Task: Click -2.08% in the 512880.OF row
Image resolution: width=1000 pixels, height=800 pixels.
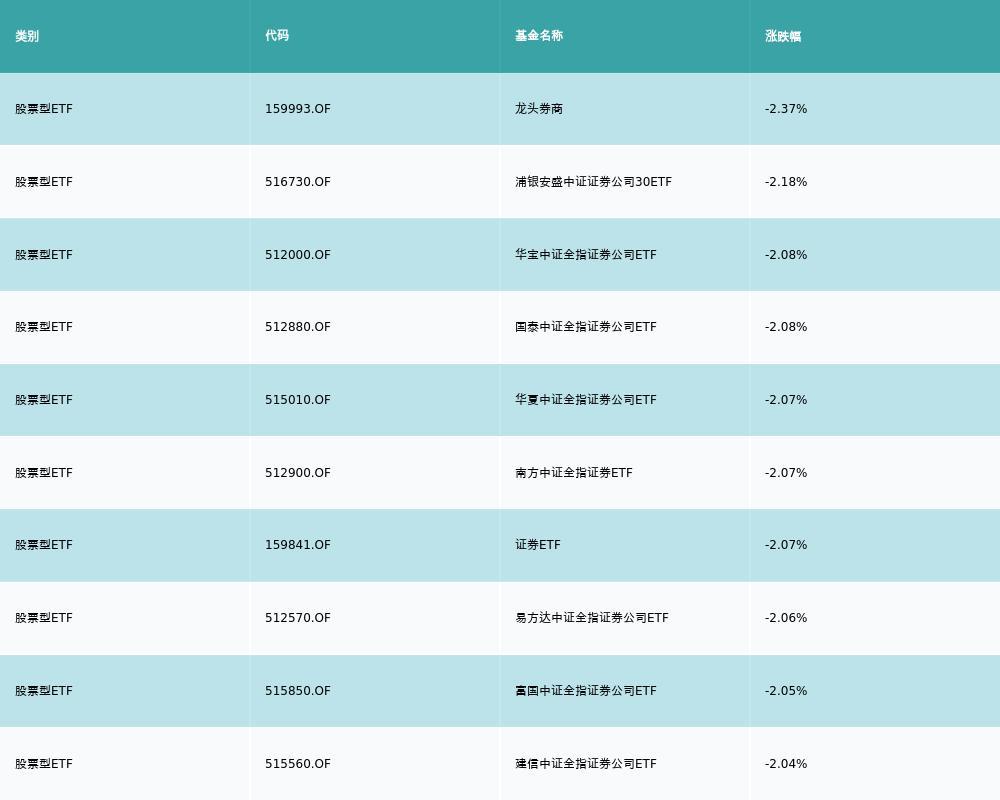Action: (x=786, y=327)
